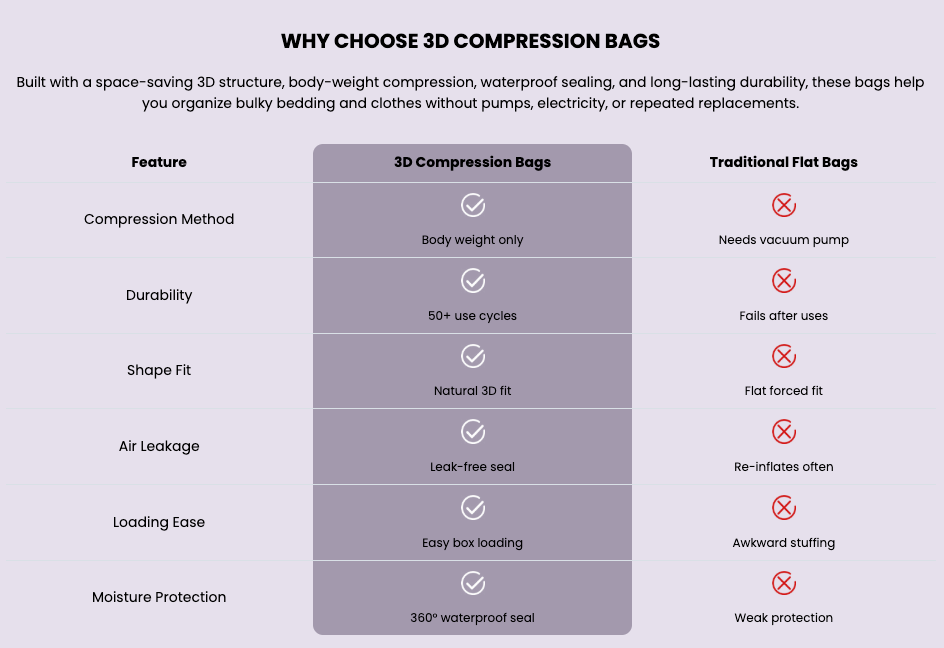Click the Compression Method row label
Image resolution: width=944 pixels, height=648 pixels.
click(159, 219)
